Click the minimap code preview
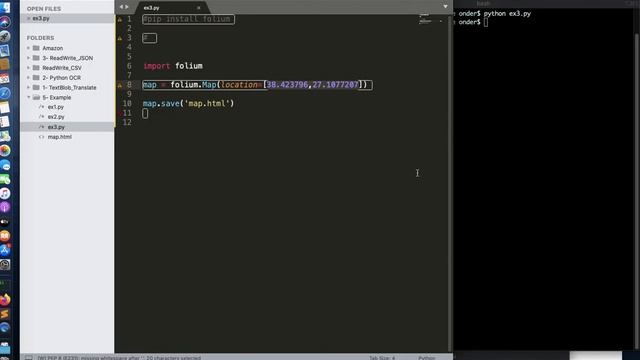Viewport: 640px width, 360px height. pos(425,19)
